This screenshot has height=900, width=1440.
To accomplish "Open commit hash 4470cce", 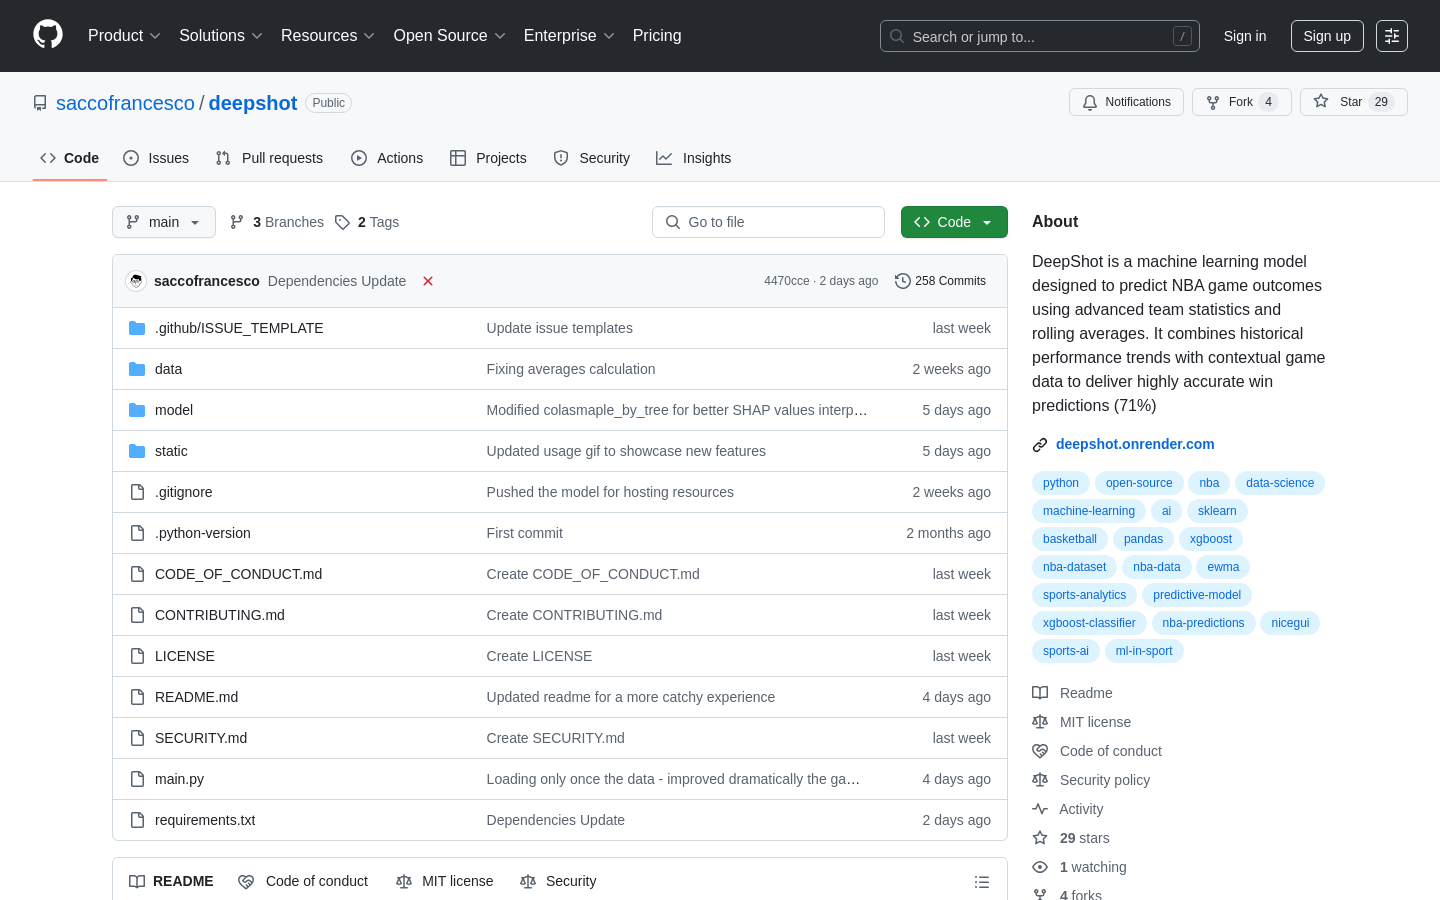I will [786, 281].
